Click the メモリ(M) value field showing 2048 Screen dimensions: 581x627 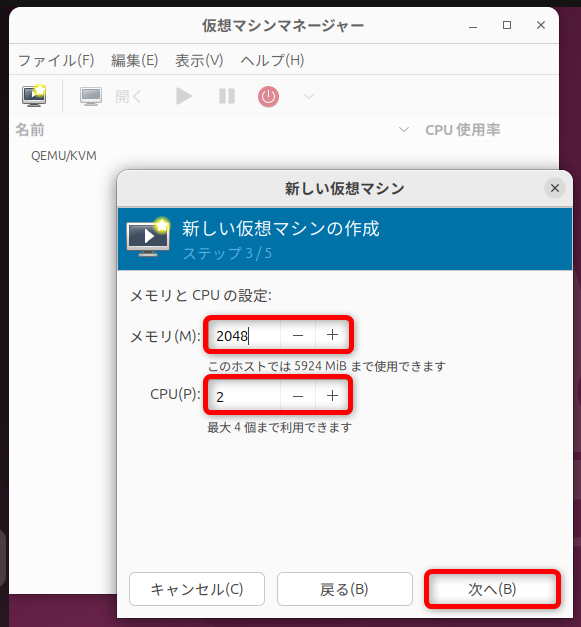point(244,335)
